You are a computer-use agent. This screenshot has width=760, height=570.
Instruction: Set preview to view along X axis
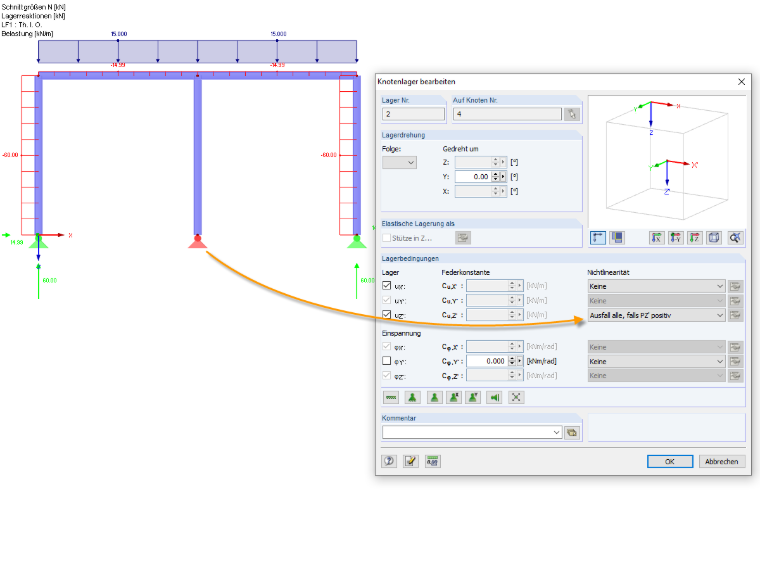click(x=656, y=238)
